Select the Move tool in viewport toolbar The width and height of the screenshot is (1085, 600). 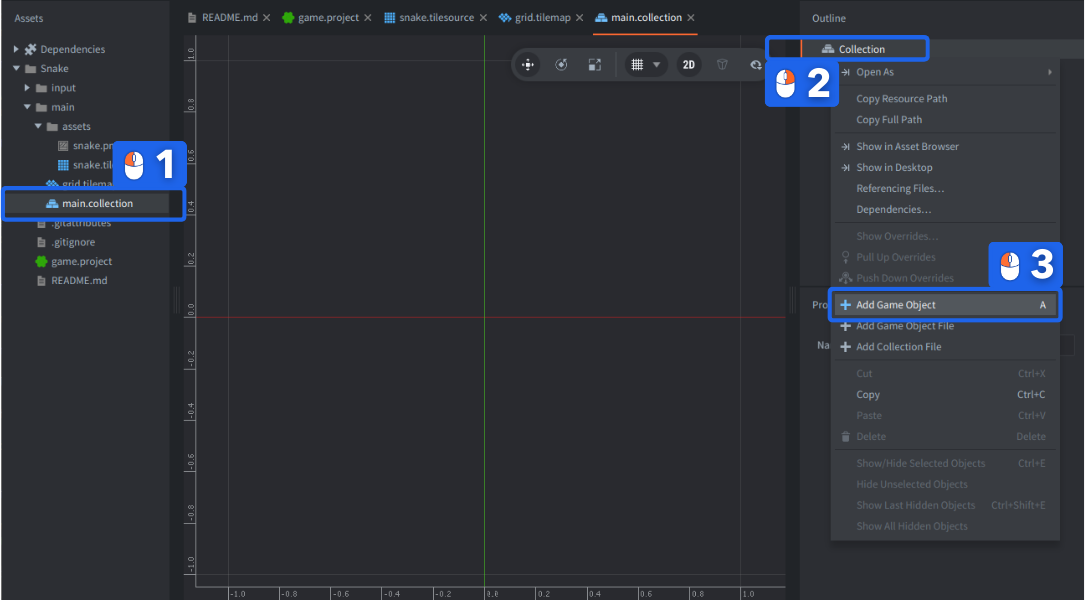click(x=528, y=65)
